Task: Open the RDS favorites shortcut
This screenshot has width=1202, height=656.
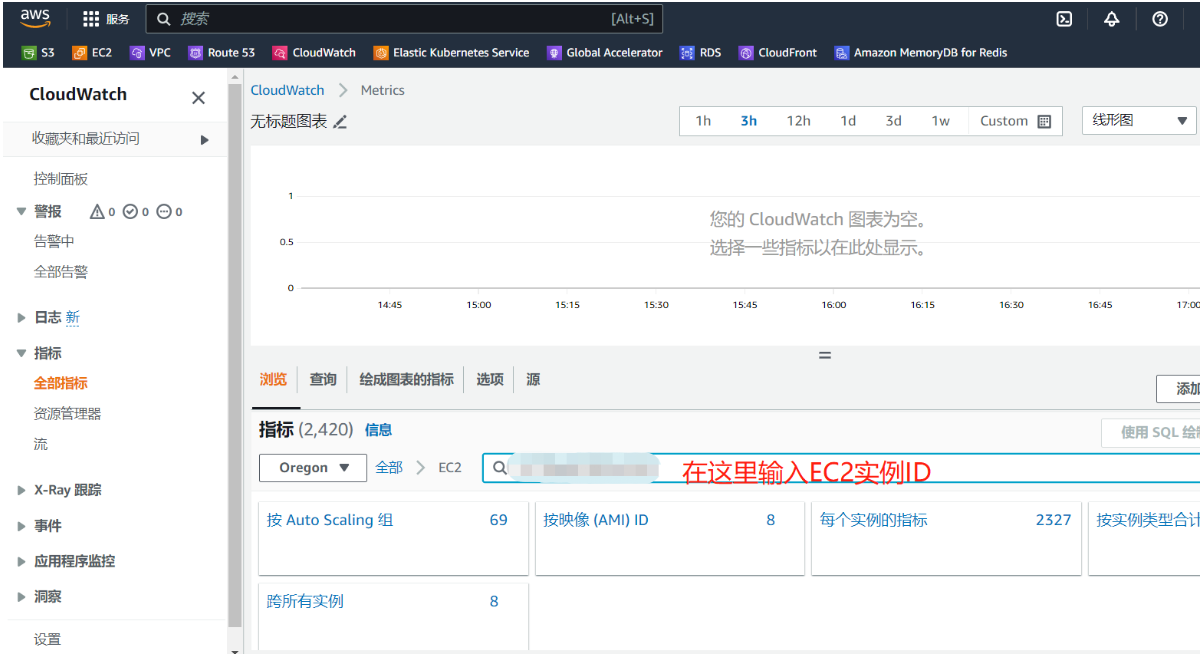Action: coord(701,53)
